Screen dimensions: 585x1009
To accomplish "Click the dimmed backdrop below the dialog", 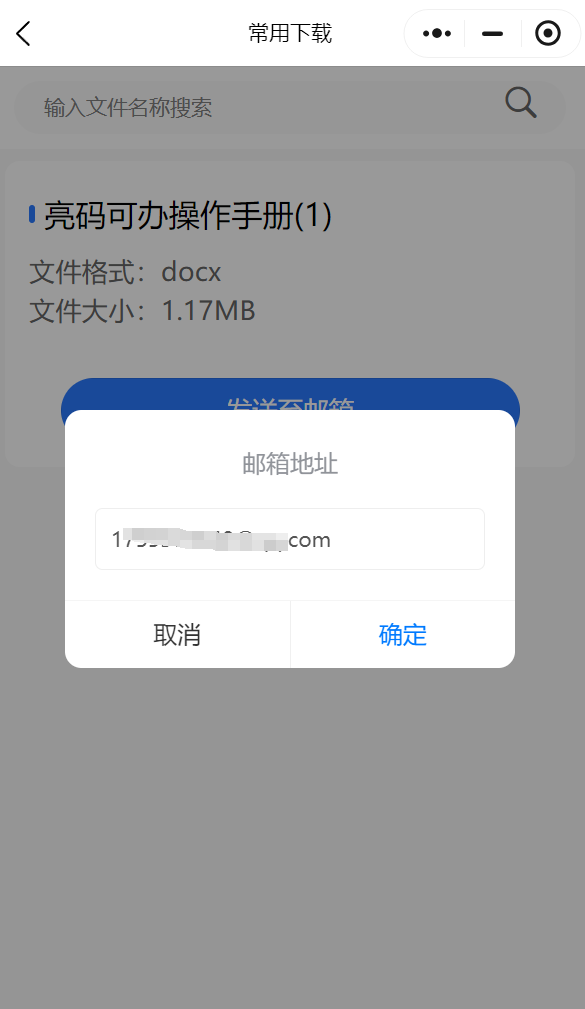I will (x=290, y=837).
